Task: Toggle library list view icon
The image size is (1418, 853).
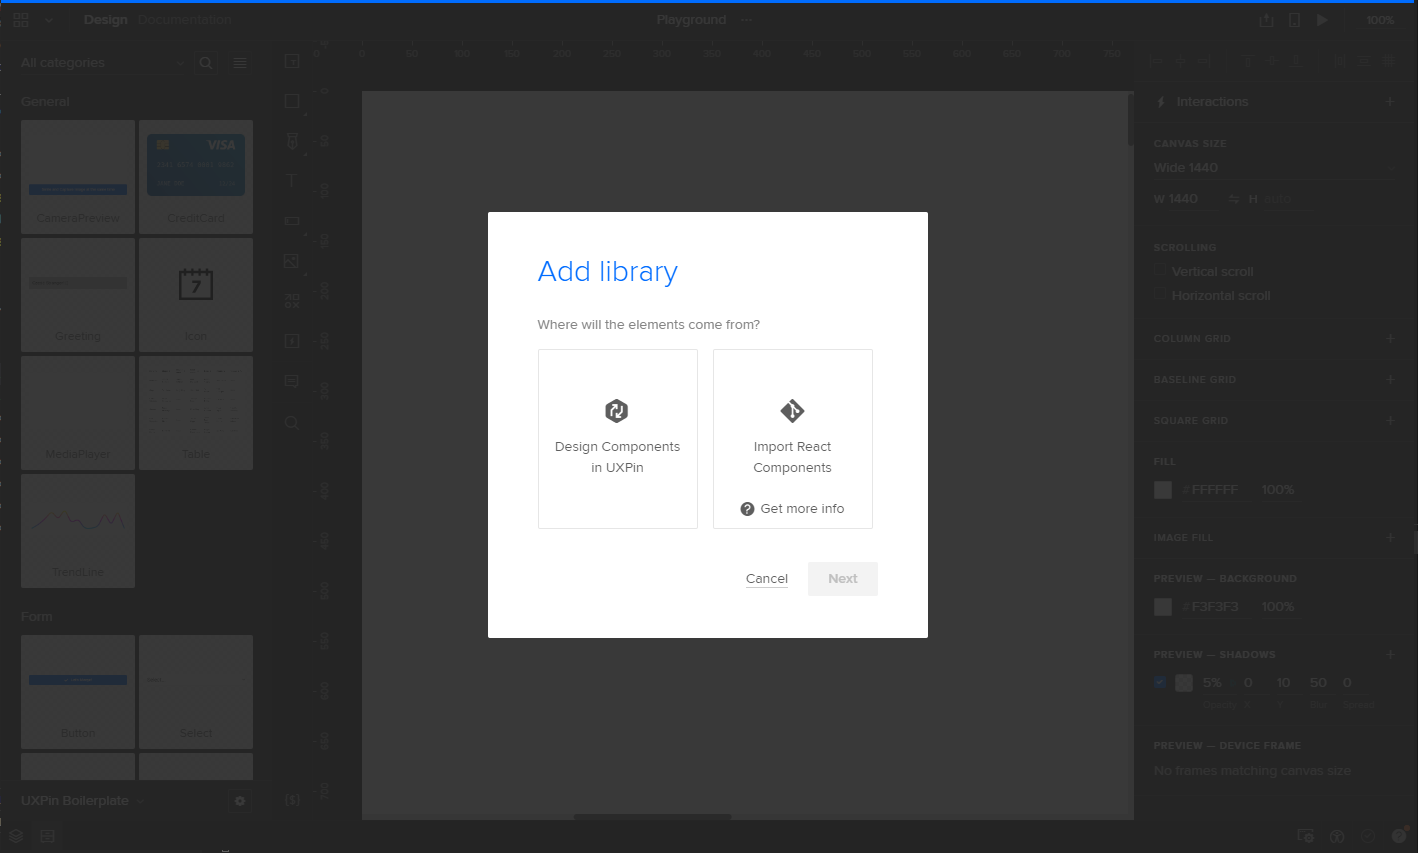Action: [x=240, y=63]
